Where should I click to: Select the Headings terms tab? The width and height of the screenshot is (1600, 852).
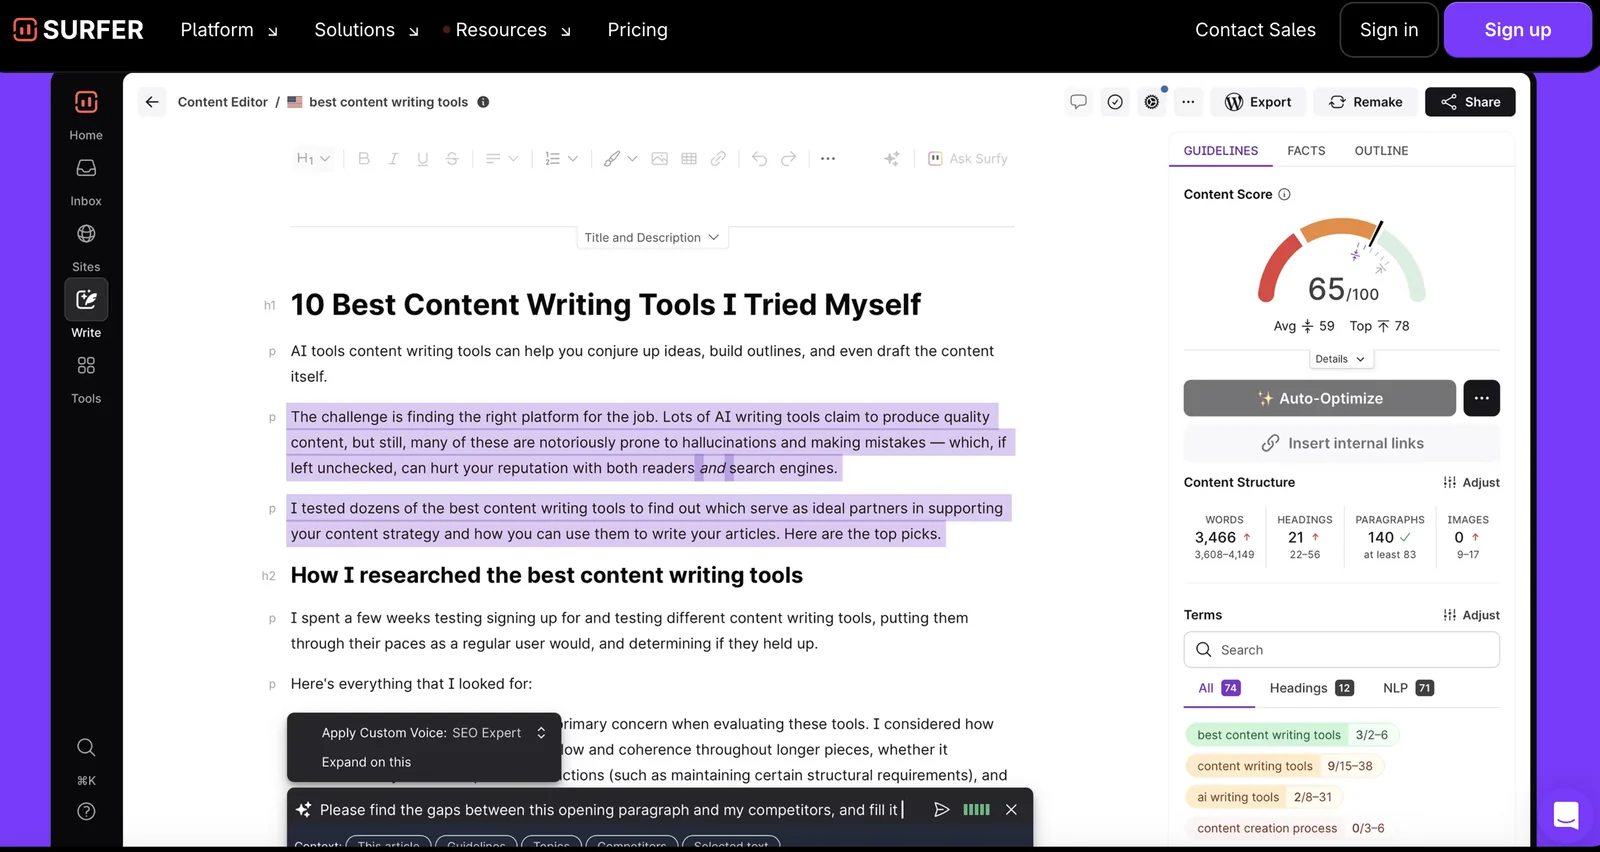(x=1311, y=688)
